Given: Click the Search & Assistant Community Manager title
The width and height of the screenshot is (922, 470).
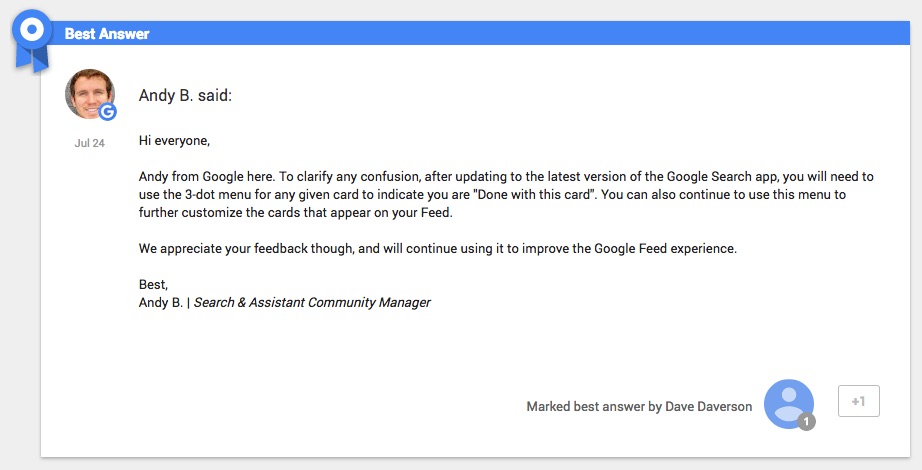Looking at the screenshot, I should tap(312, 302).
